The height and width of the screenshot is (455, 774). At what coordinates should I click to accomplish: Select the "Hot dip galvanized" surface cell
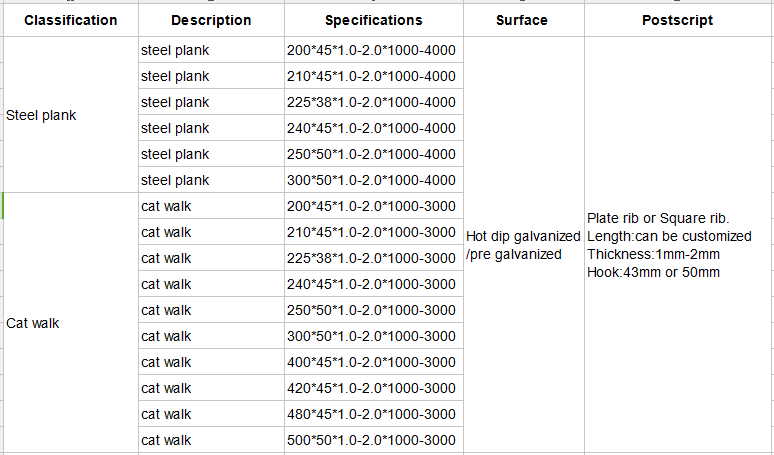tap(523, 245)
